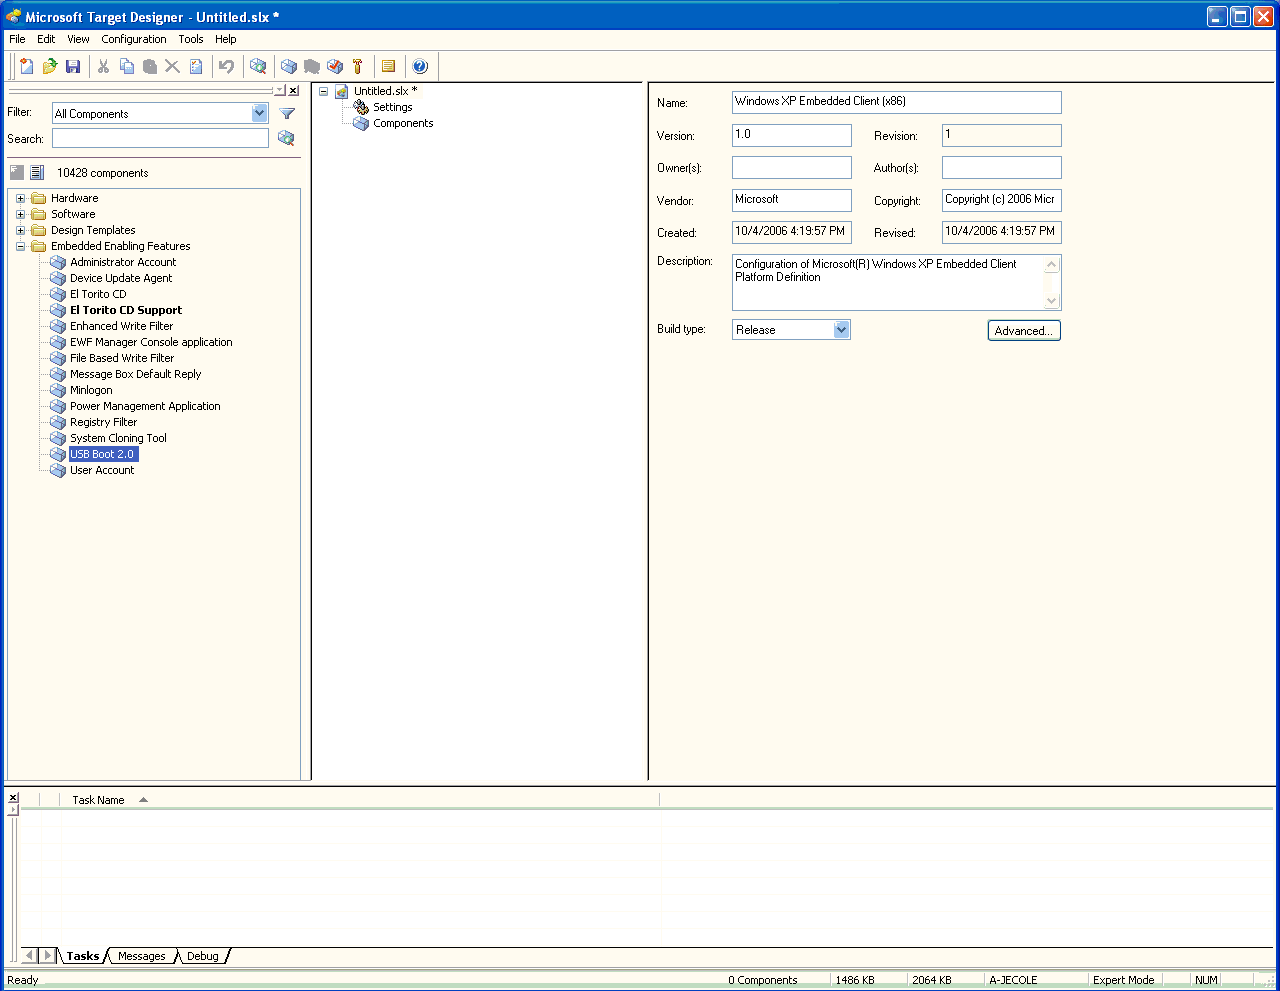The width and height of the screenshot is (1280, 991).
Task: Open the Configuration menu
Action: tap(134, 39)
